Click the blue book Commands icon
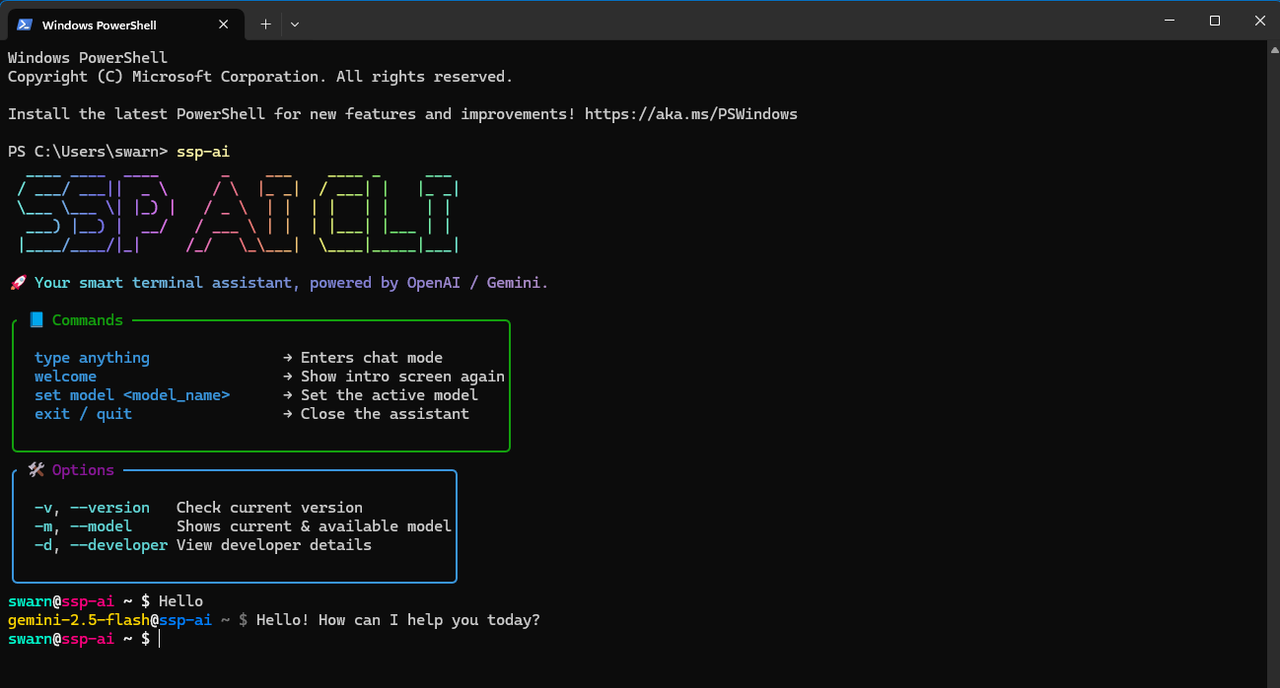This screenshot has width=1280, height=688. click(36, 320)
